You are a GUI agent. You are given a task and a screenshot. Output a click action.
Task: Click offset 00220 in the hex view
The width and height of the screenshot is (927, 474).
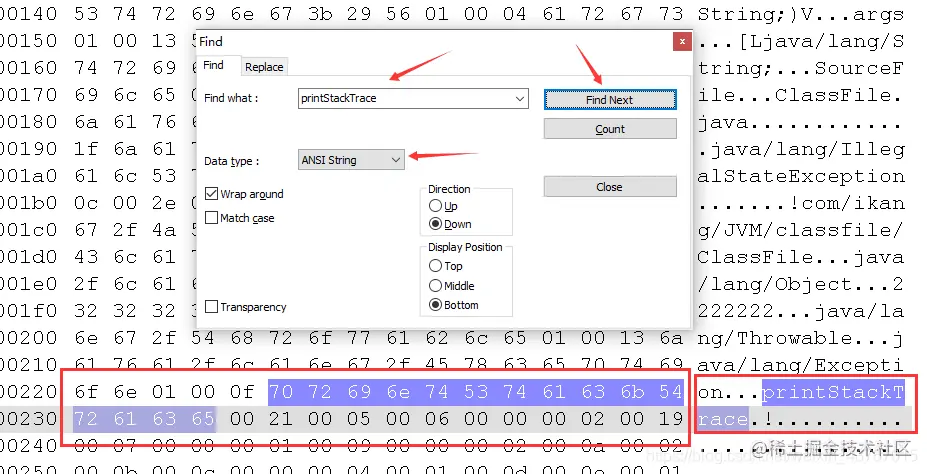(28, 392)
